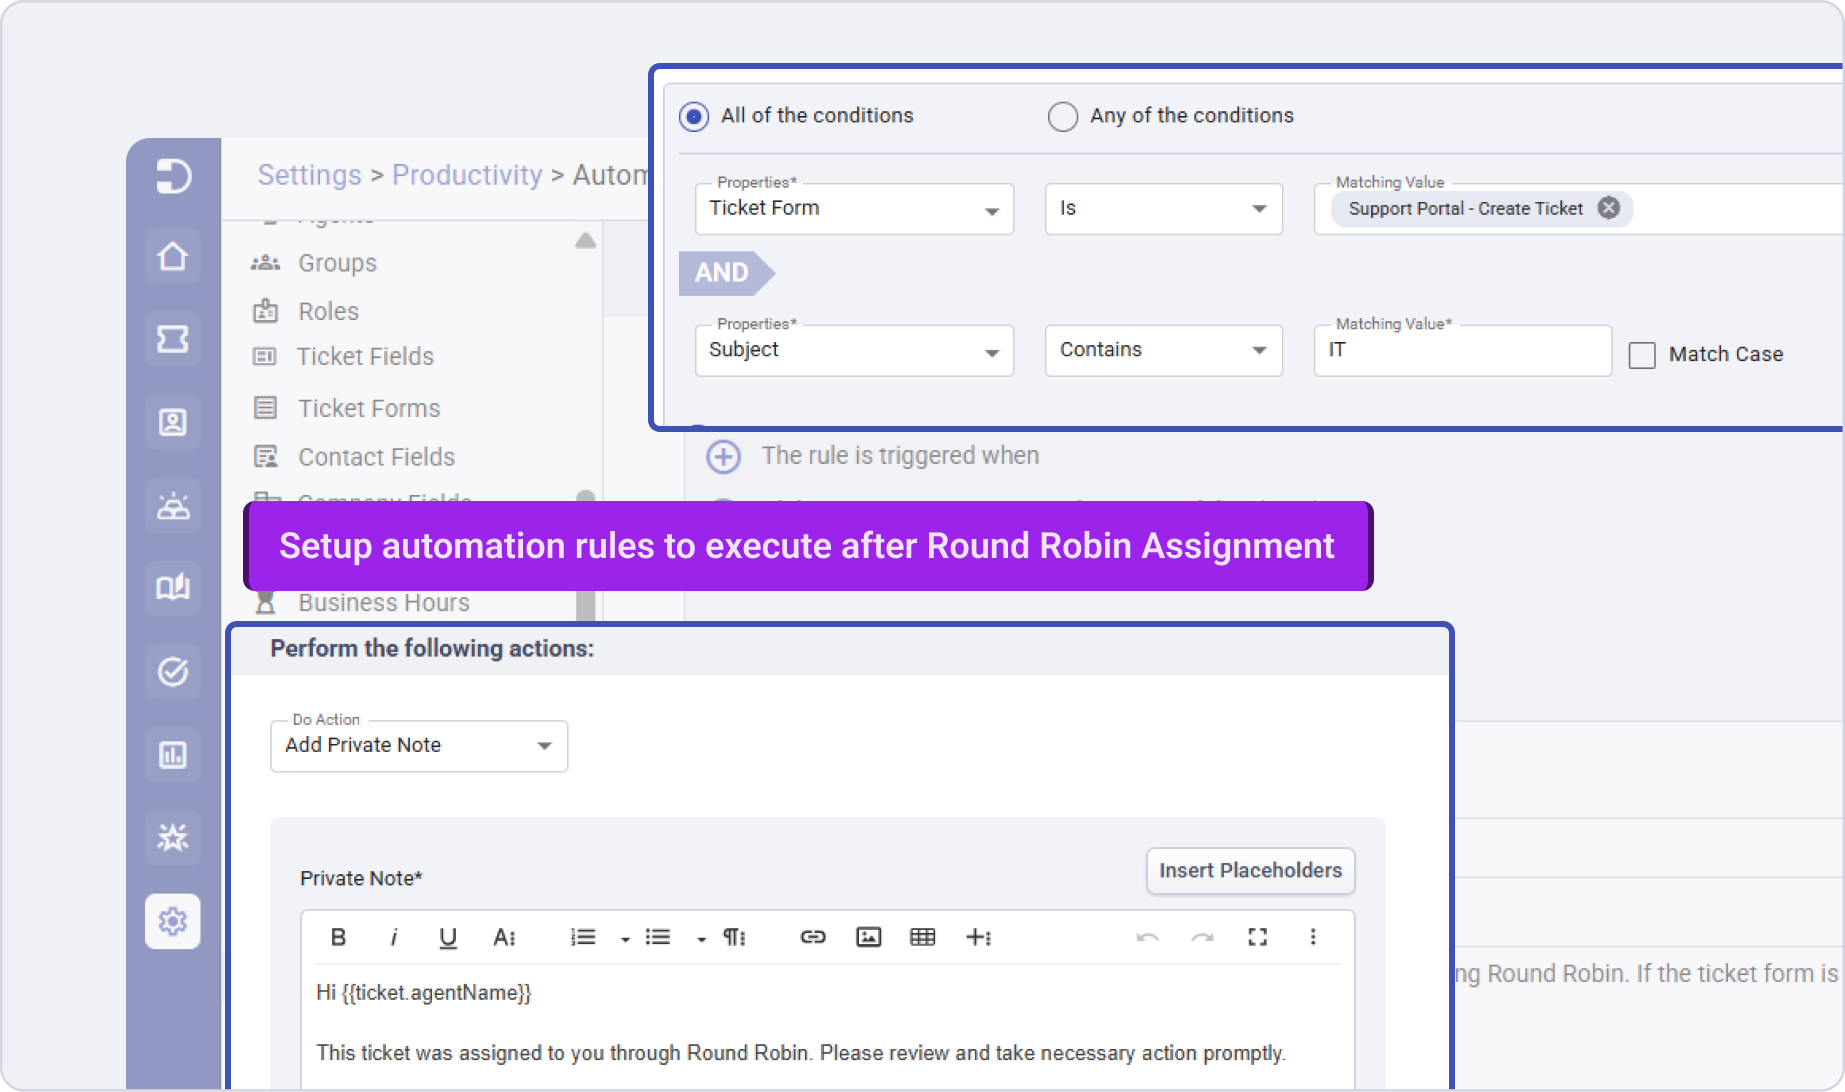Open the Ticket Form properties dropdown

point(855,209)
